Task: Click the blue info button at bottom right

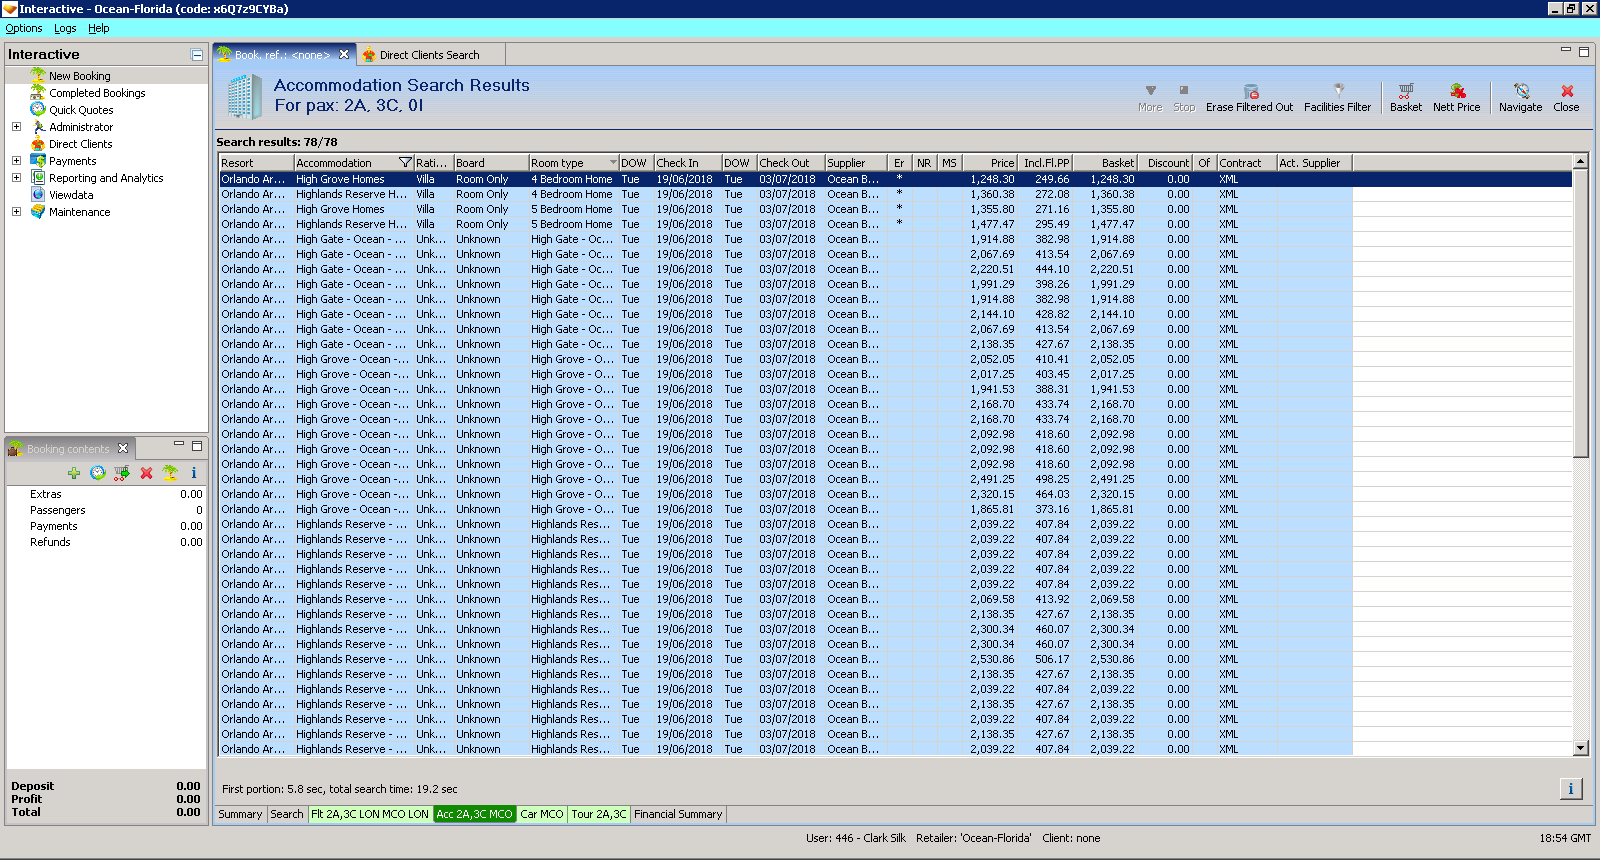Action: click(1570, 789)
